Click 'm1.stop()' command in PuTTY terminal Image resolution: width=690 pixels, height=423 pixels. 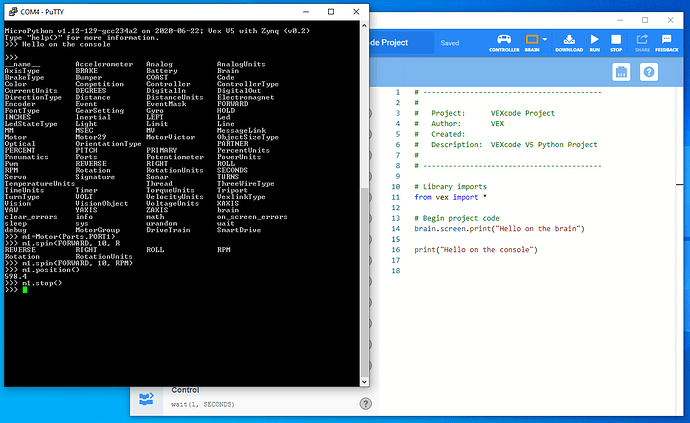[x=42, y=283]
